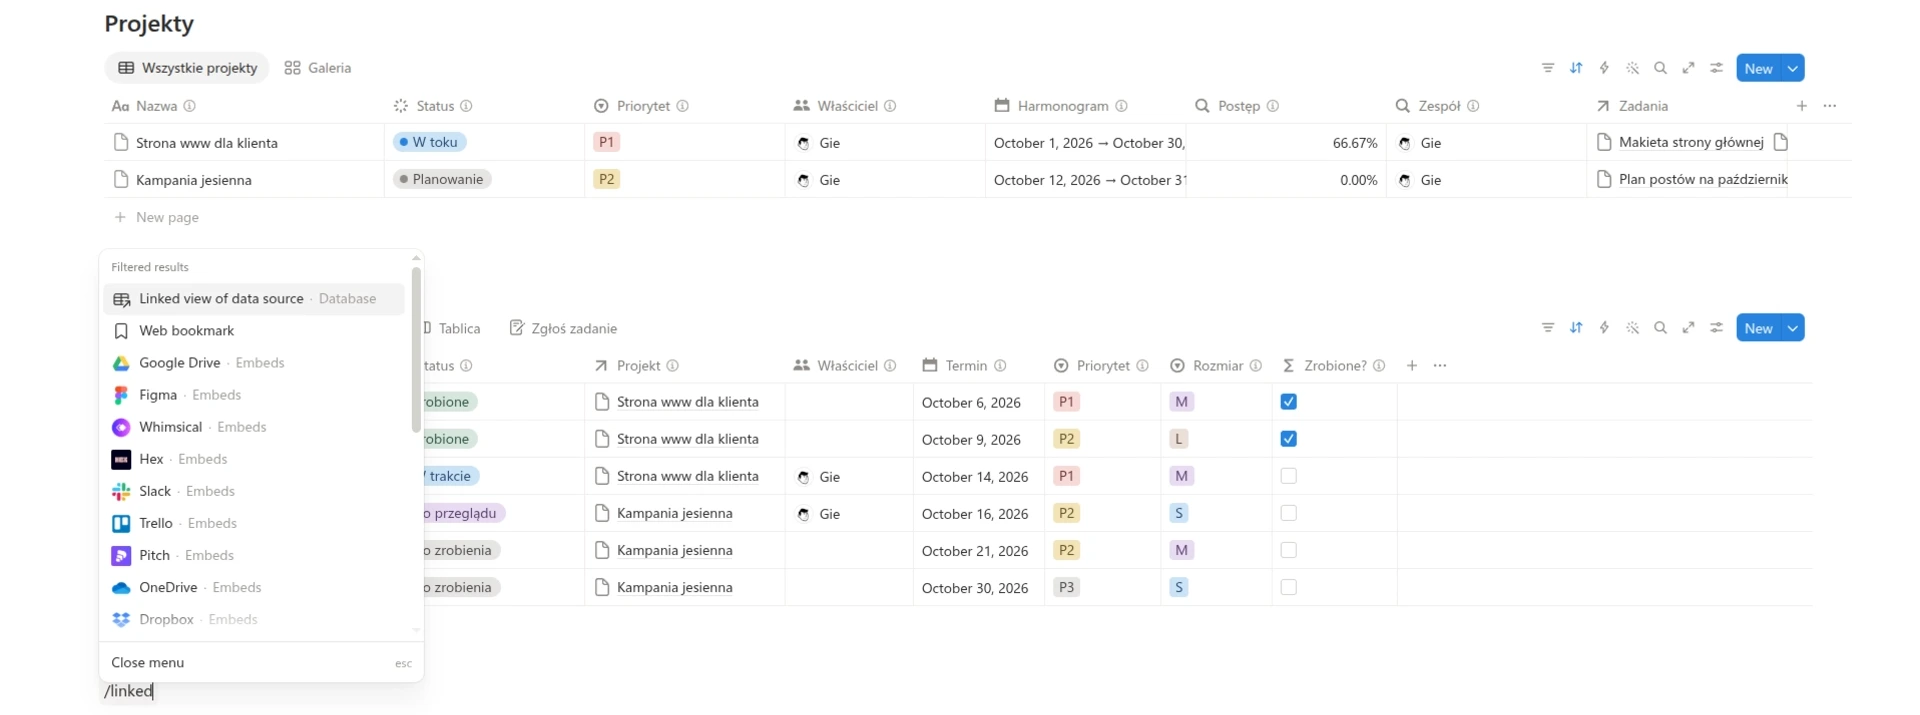Image resolution: width=1920 pixels, height=715 pixels.
Task: Expand tasks database with full page icon
Action: (x=1688, y=328)
